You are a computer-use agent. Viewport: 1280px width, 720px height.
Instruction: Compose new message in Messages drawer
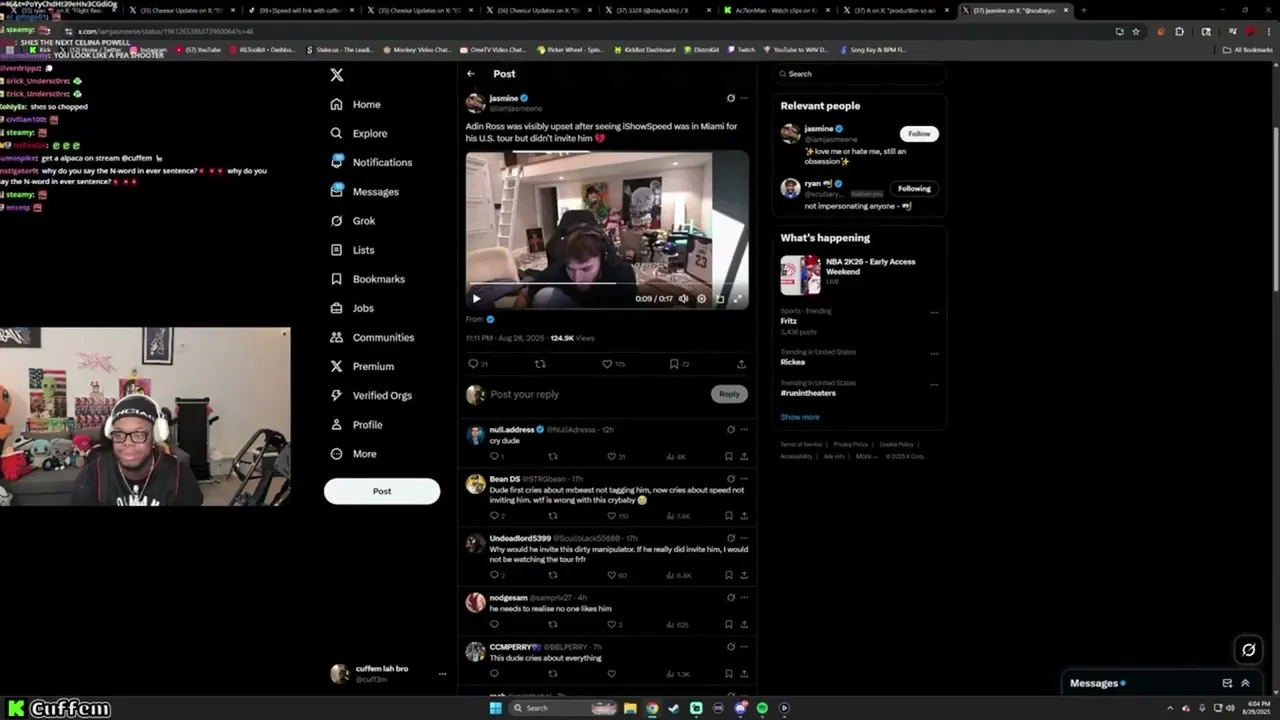pos(1227,683)
